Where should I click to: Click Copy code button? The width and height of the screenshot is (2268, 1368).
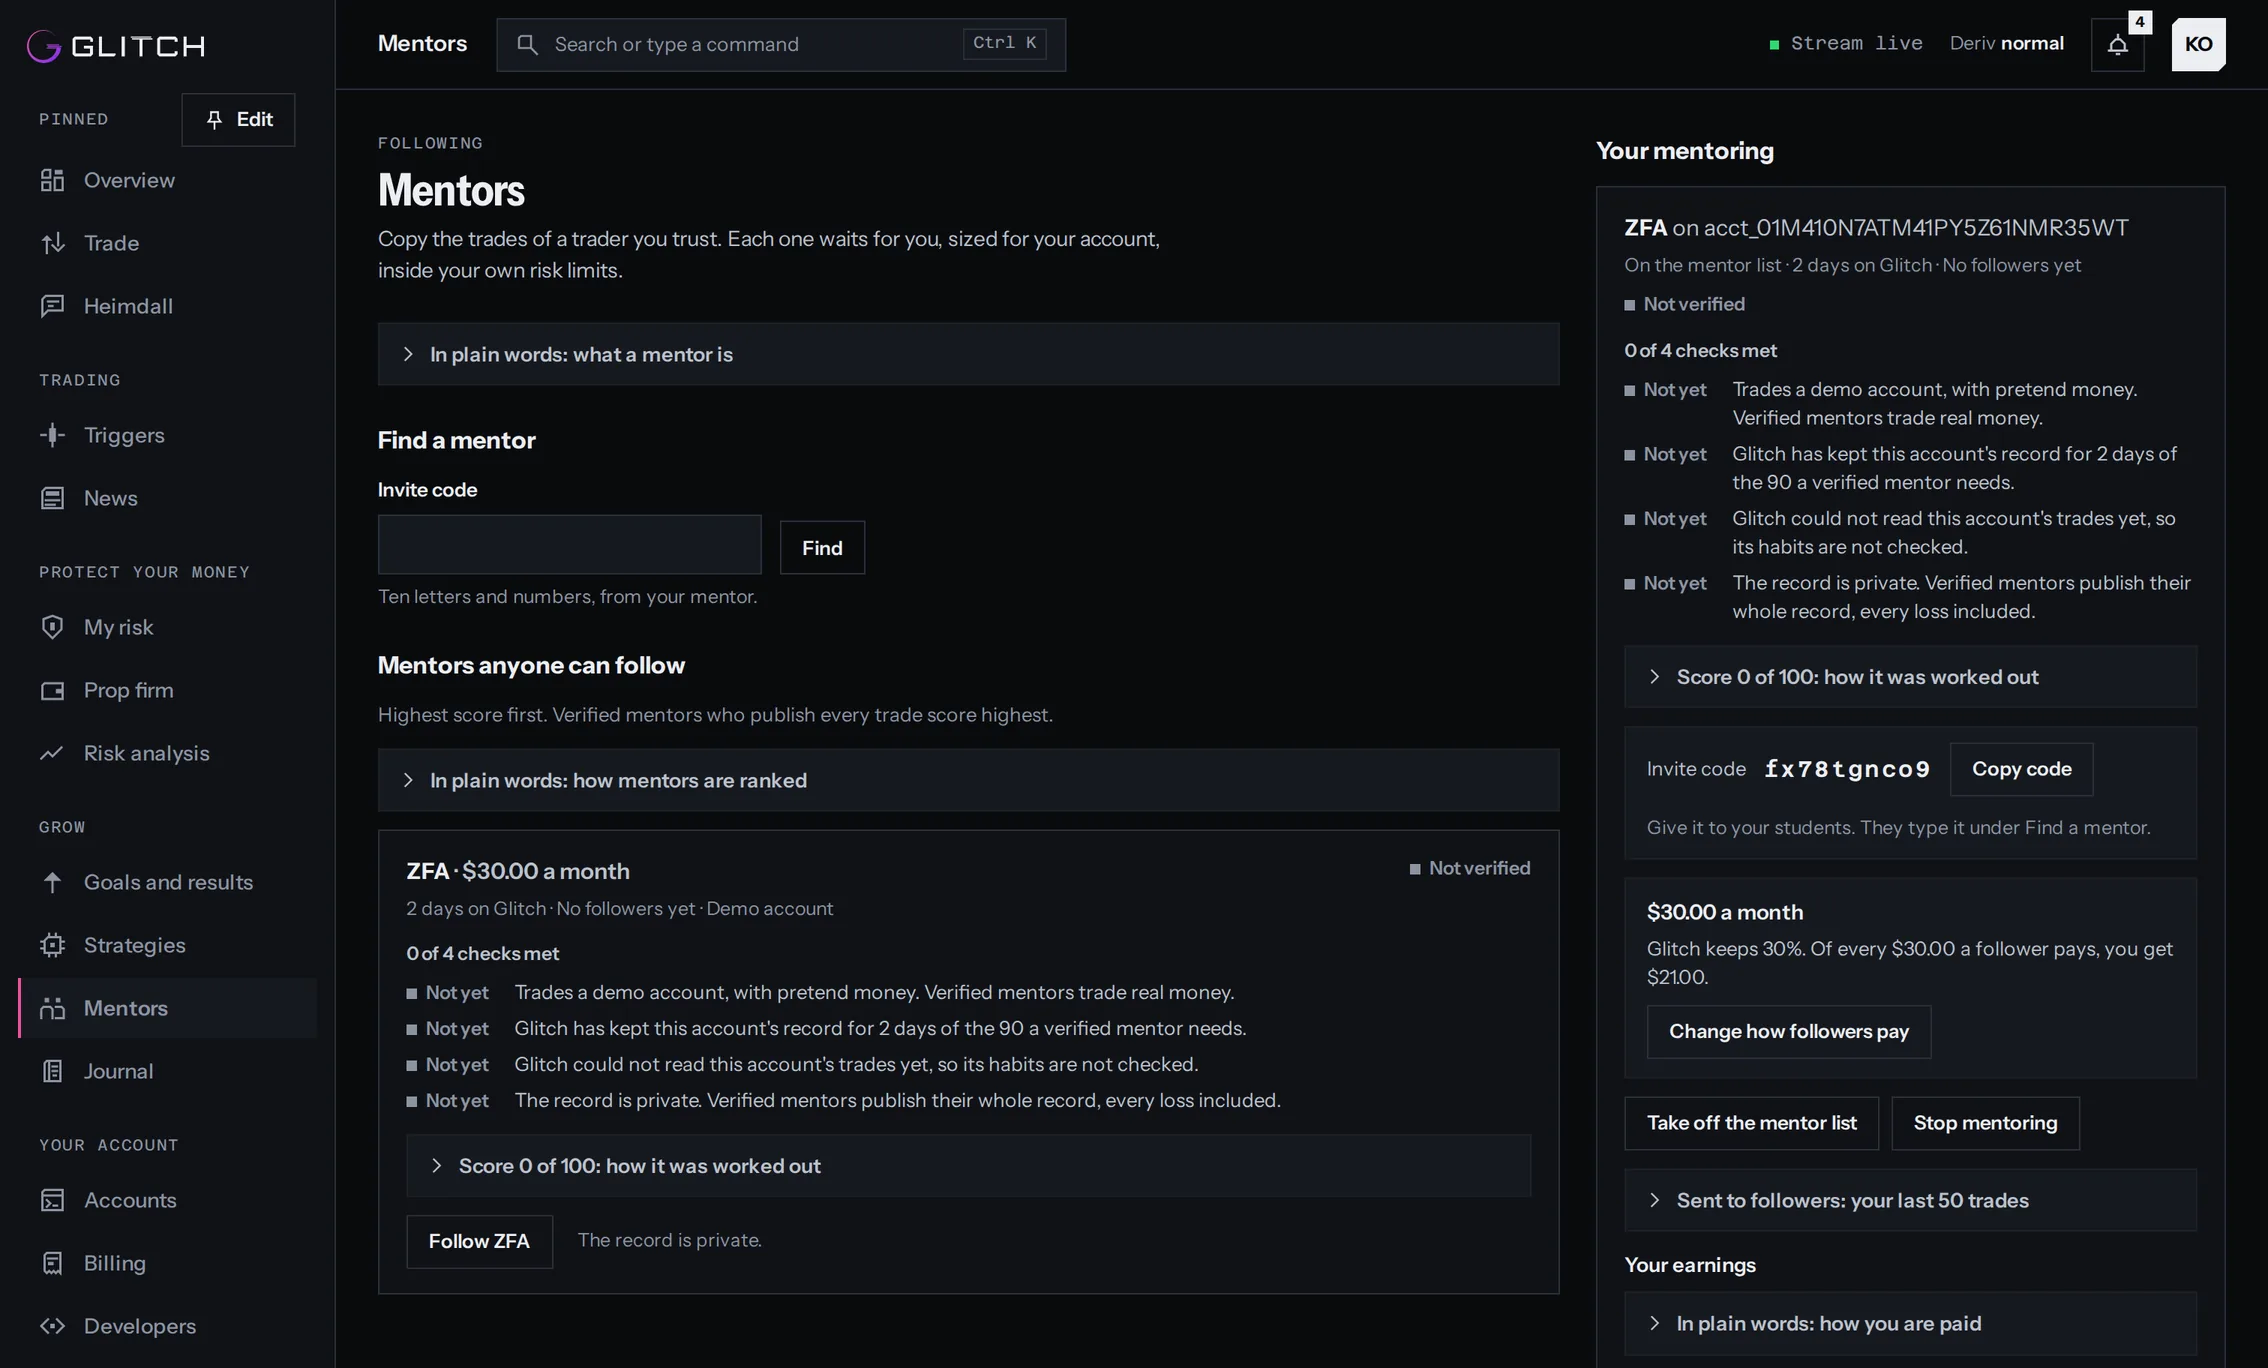(x=2021, y=769)
